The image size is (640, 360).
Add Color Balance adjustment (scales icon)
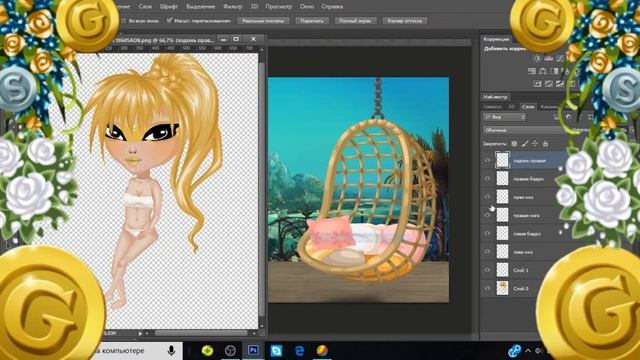(543, 71)
